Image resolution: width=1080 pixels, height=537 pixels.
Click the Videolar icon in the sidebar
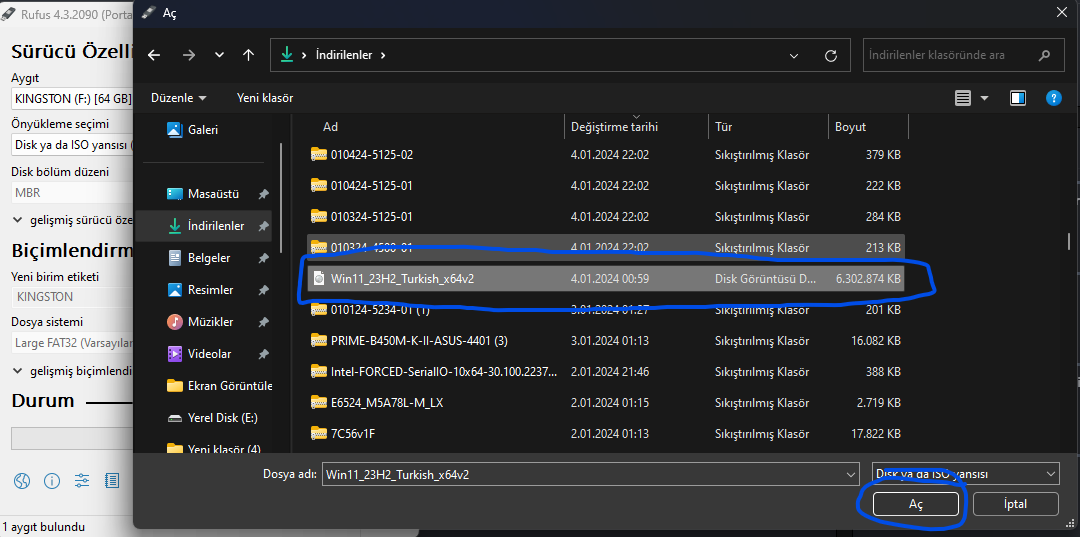pyautogui.click(x=175, y=354)
